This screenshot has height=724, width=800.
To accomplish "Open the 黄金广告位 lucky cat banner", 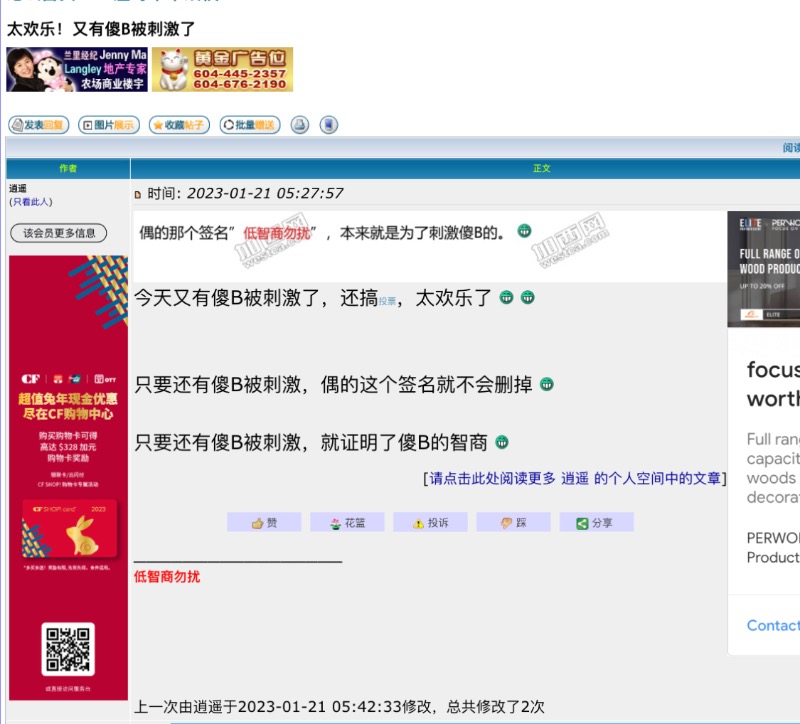I will [222, 69].
